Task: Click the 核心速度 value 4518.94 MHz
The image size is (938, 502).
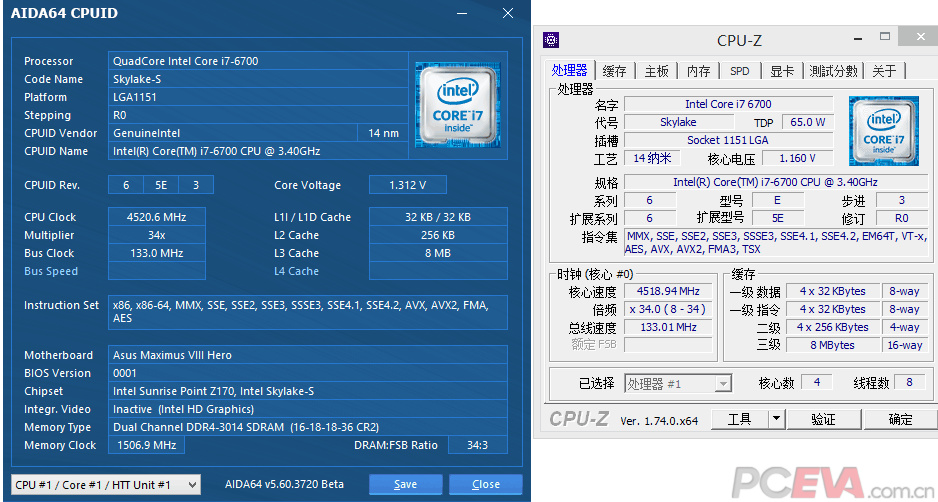Action: pos(668,291)
